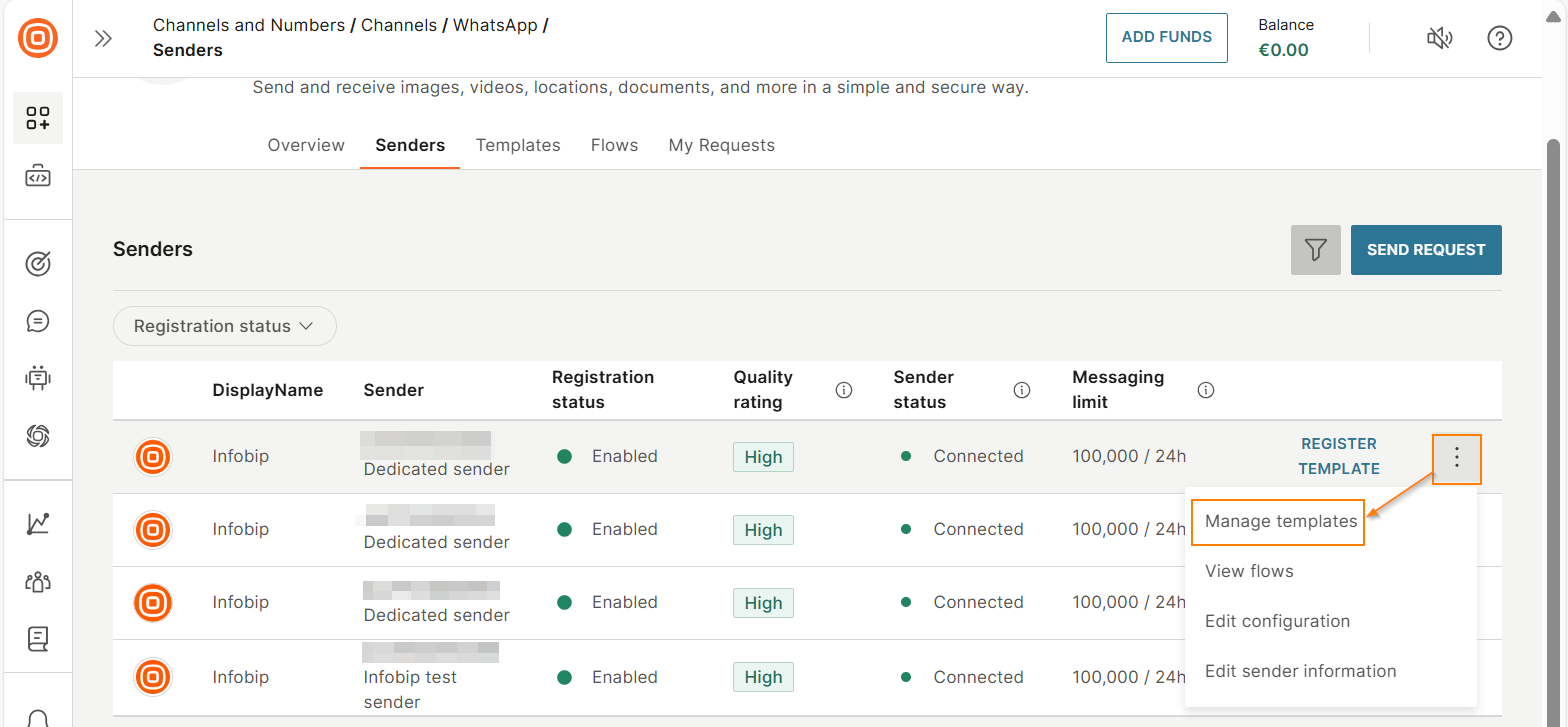Open three-dot menu for first sender
Screen dimensions: 1568x727
[x=1457, y=458]
